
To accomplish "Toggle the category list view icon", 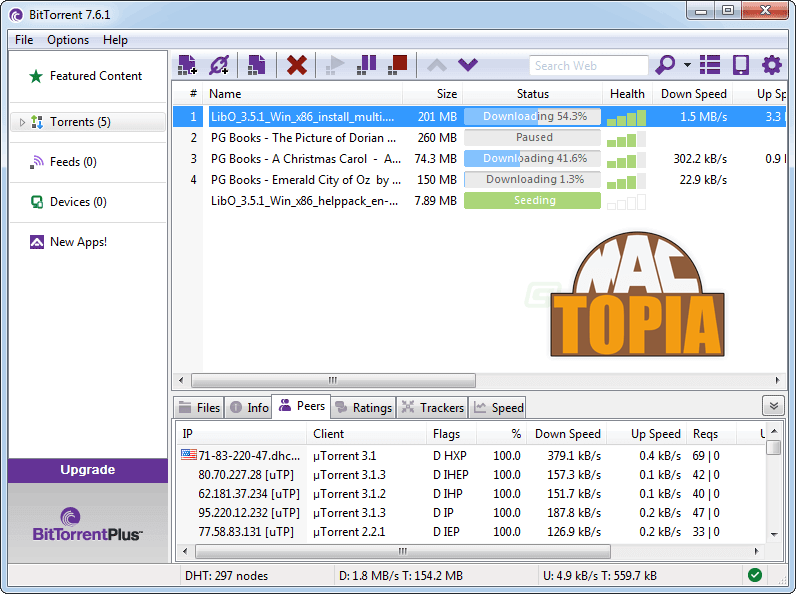I will (710, 65).
